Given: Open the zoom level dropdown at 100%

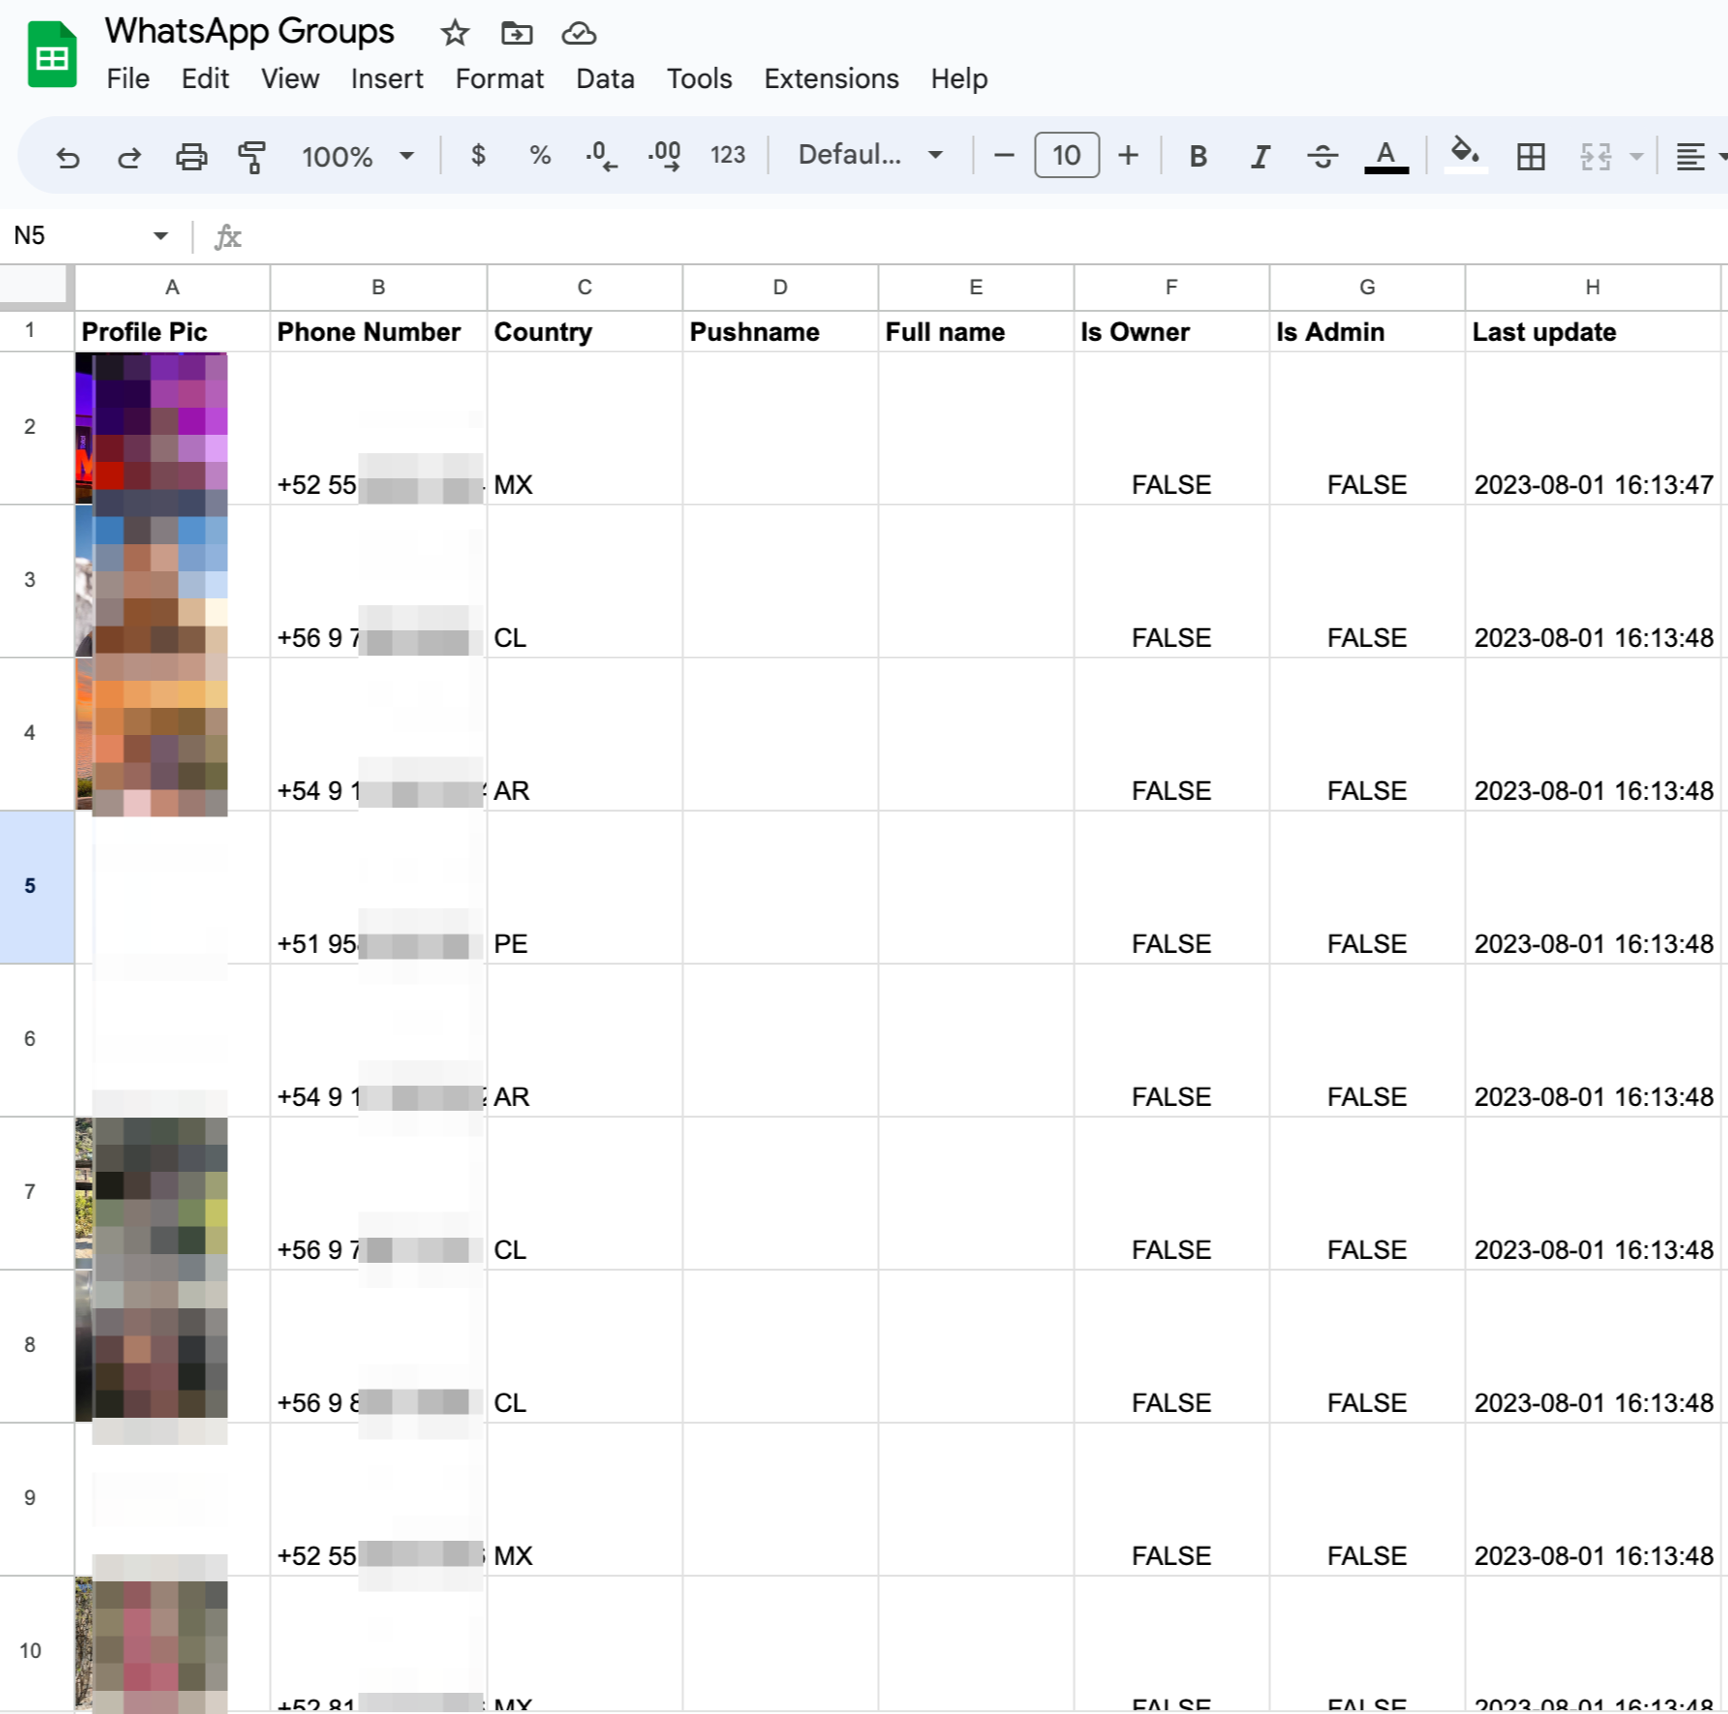Looking at the screenshot, I should click(358, 156).
